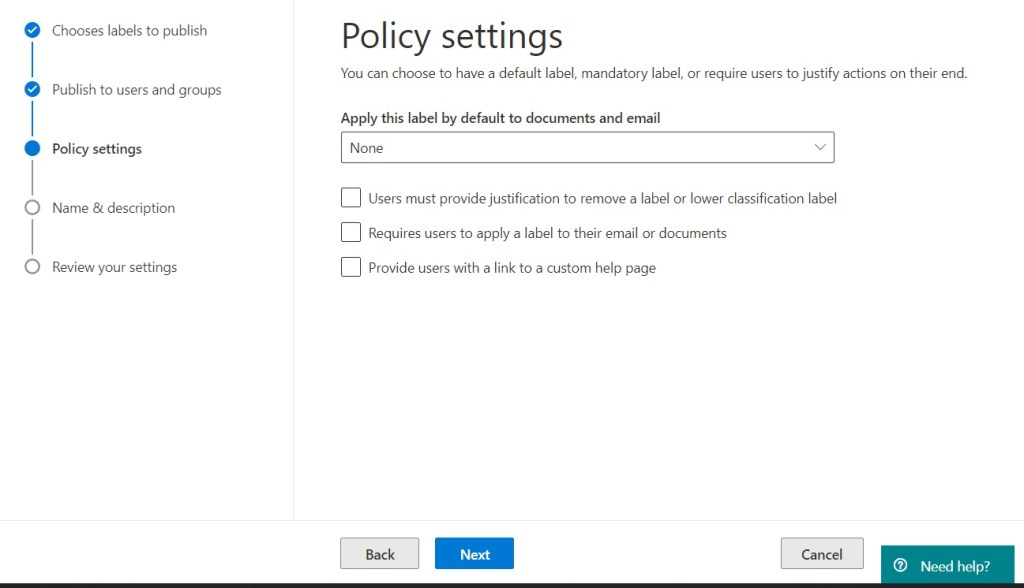Expand the default label dropdown chevron
The image size is (1024, 588).
click(x=820, y=148)
